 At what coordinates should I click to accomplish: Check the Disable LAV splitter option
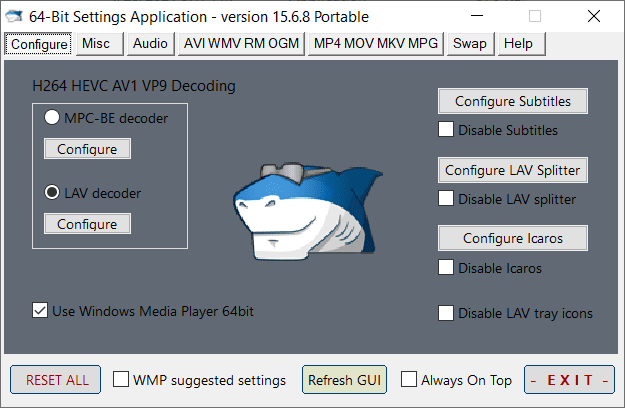446,199
